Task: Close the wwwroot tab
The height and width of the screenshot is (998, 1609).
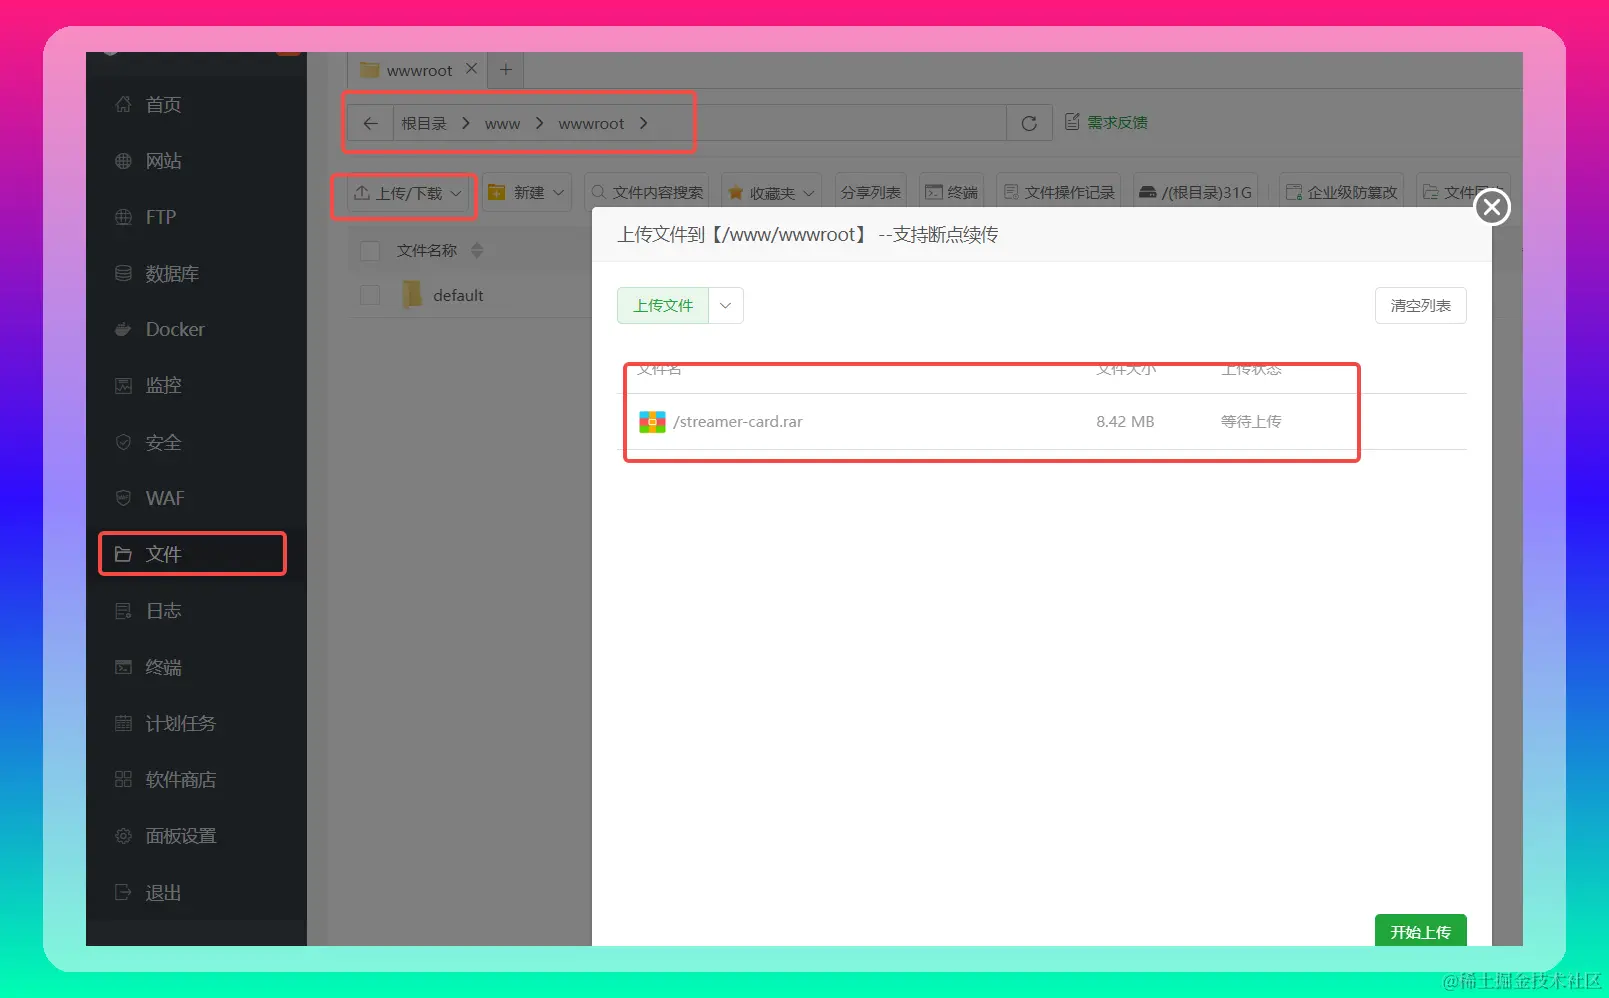Action: point(471,69)
